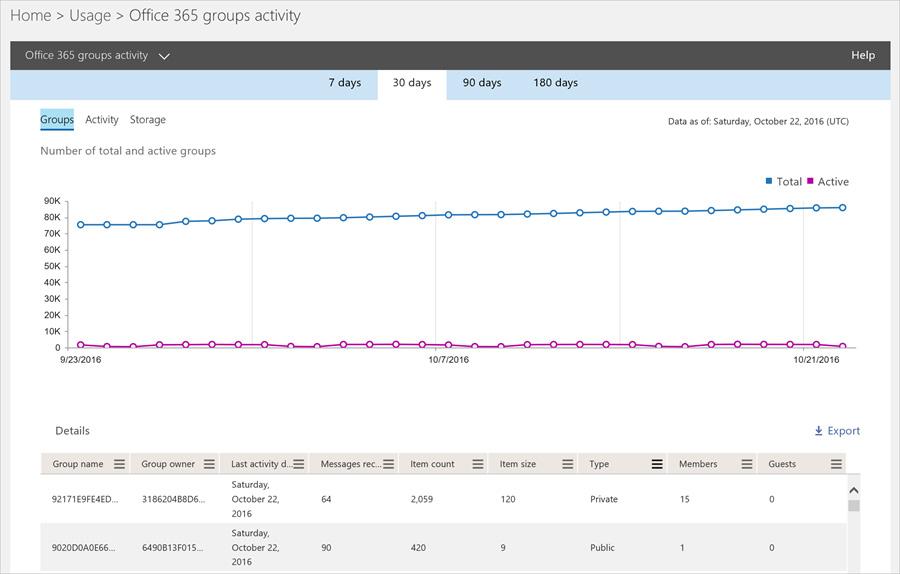Sort by Item size column header
Screen dimensions: 900x574
coord(518,464)
